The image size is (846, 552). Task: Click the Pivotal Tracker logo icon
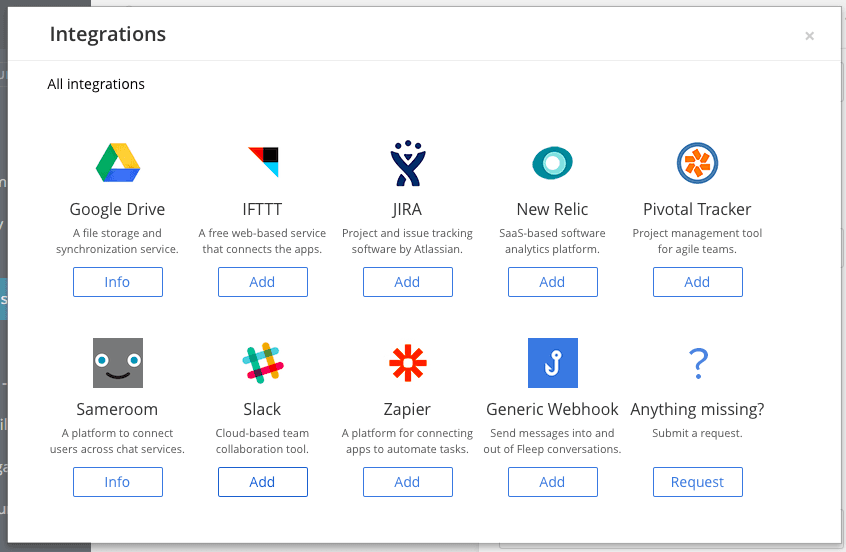tap(698, 163)
